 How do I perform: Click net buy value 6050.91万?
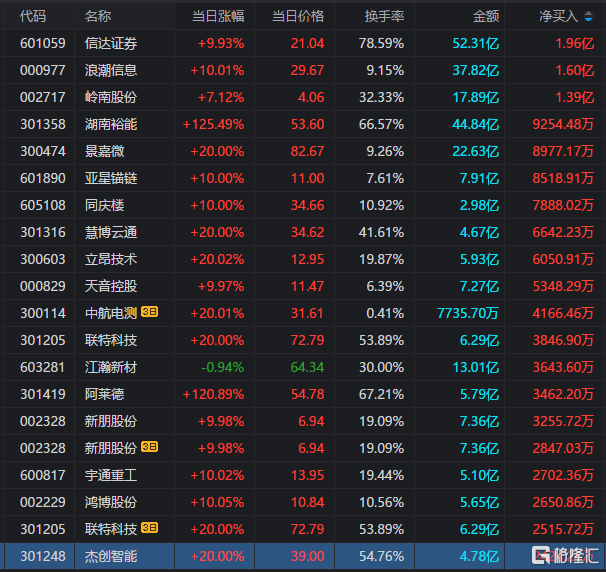pyautogui.click(x=563, y=259)
